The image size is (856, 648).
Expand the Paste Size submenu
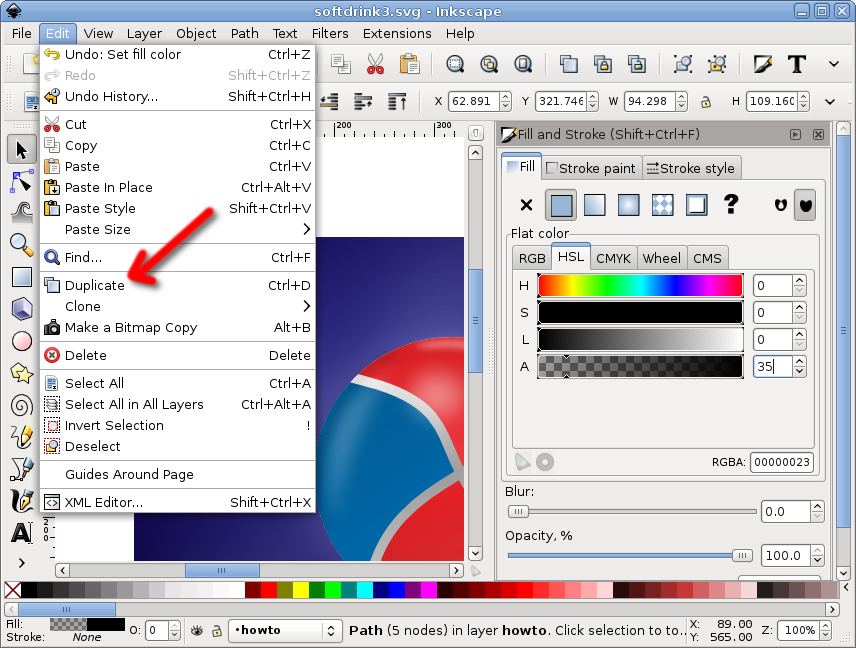tap(178, 229)
